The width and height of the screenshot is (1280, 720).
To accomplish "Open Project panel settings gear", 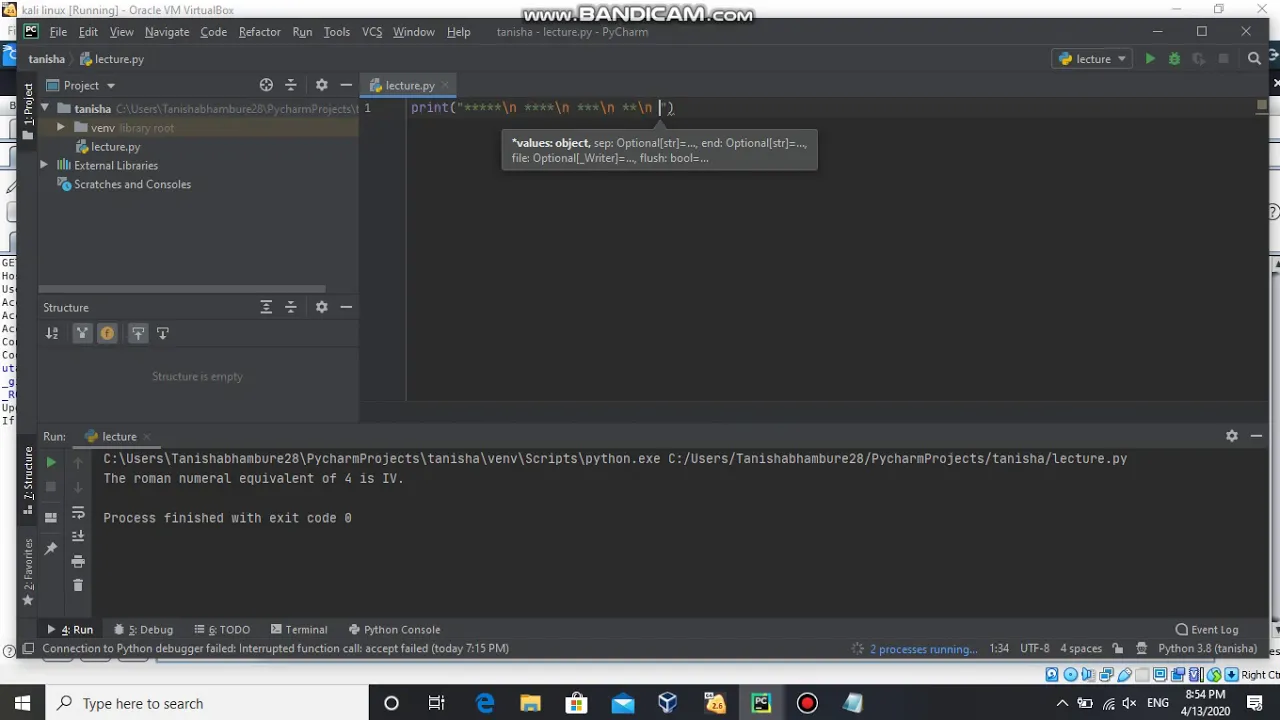I will coord(321,85).
